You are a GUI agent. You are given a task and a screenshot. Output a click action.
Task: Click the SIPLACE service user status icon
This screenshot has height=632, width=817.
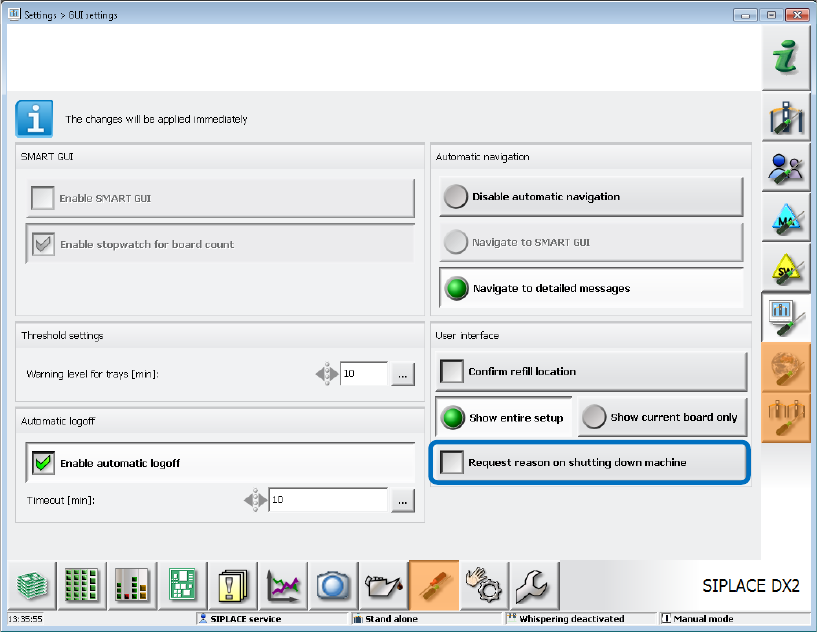[203, 618]
